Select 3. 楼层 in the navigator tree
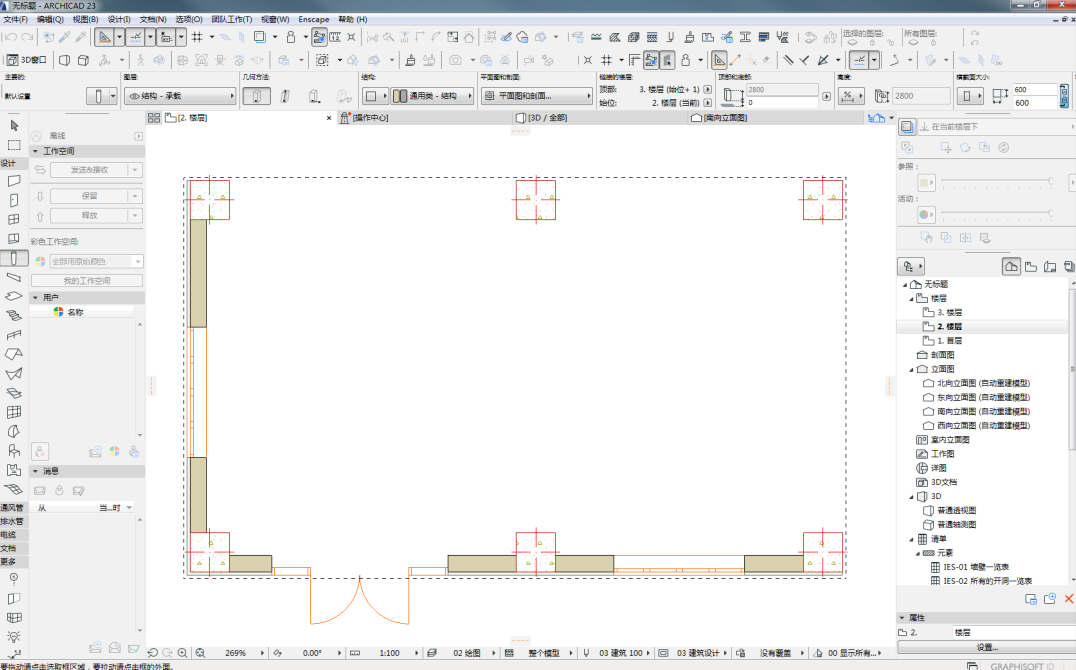Viewport: 1076px width, 670px height. pyautogui.click(x=949, y=313)
